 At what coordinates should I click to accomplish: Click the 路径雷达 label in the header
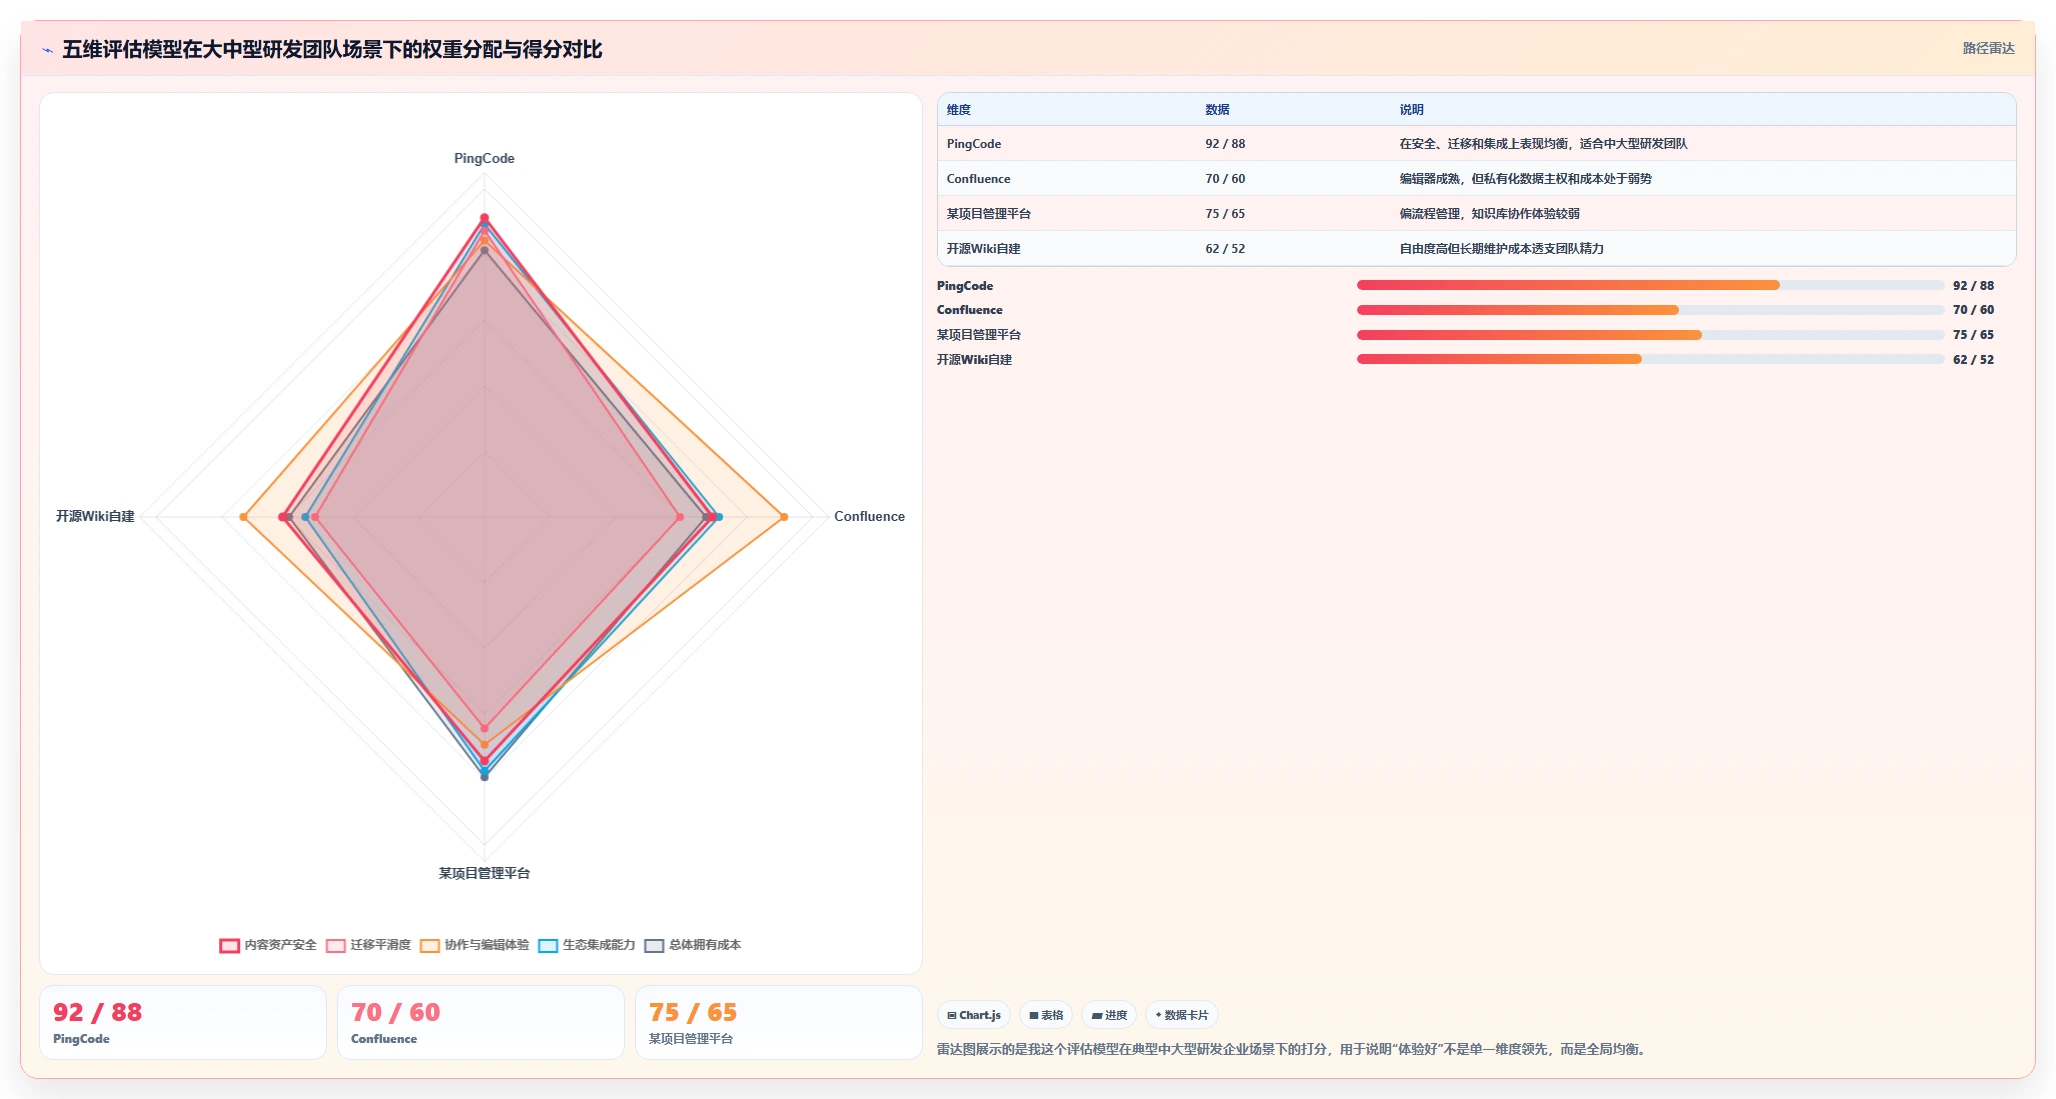pos(1988,48)
